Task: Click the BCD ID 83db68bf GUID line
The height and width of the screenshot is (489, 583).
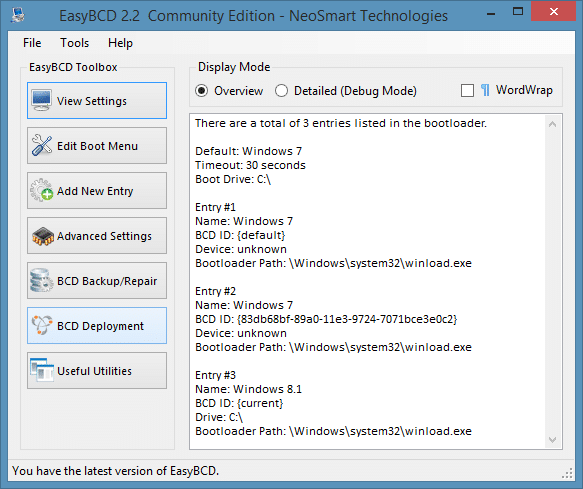Action: [x=326, y=319]
